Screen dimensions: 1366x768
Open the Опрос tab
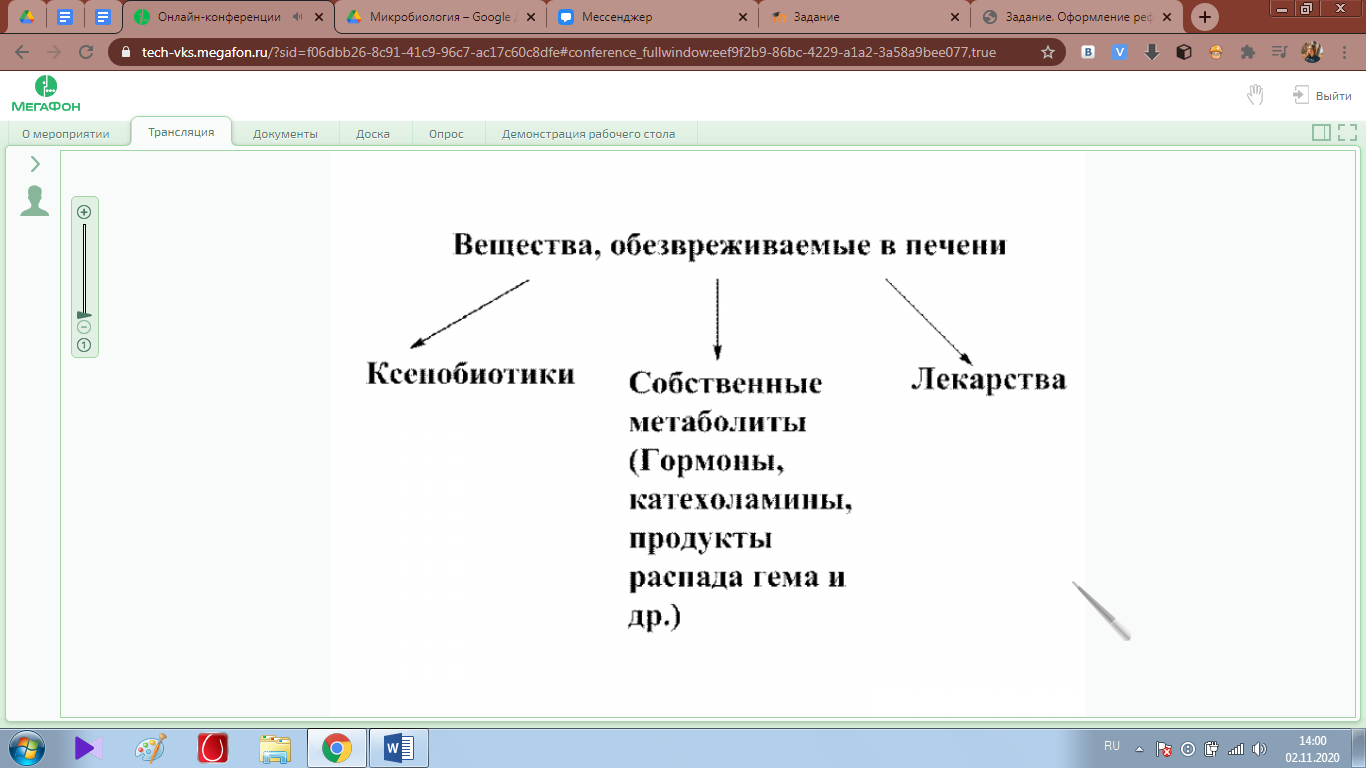click(446, 134)
